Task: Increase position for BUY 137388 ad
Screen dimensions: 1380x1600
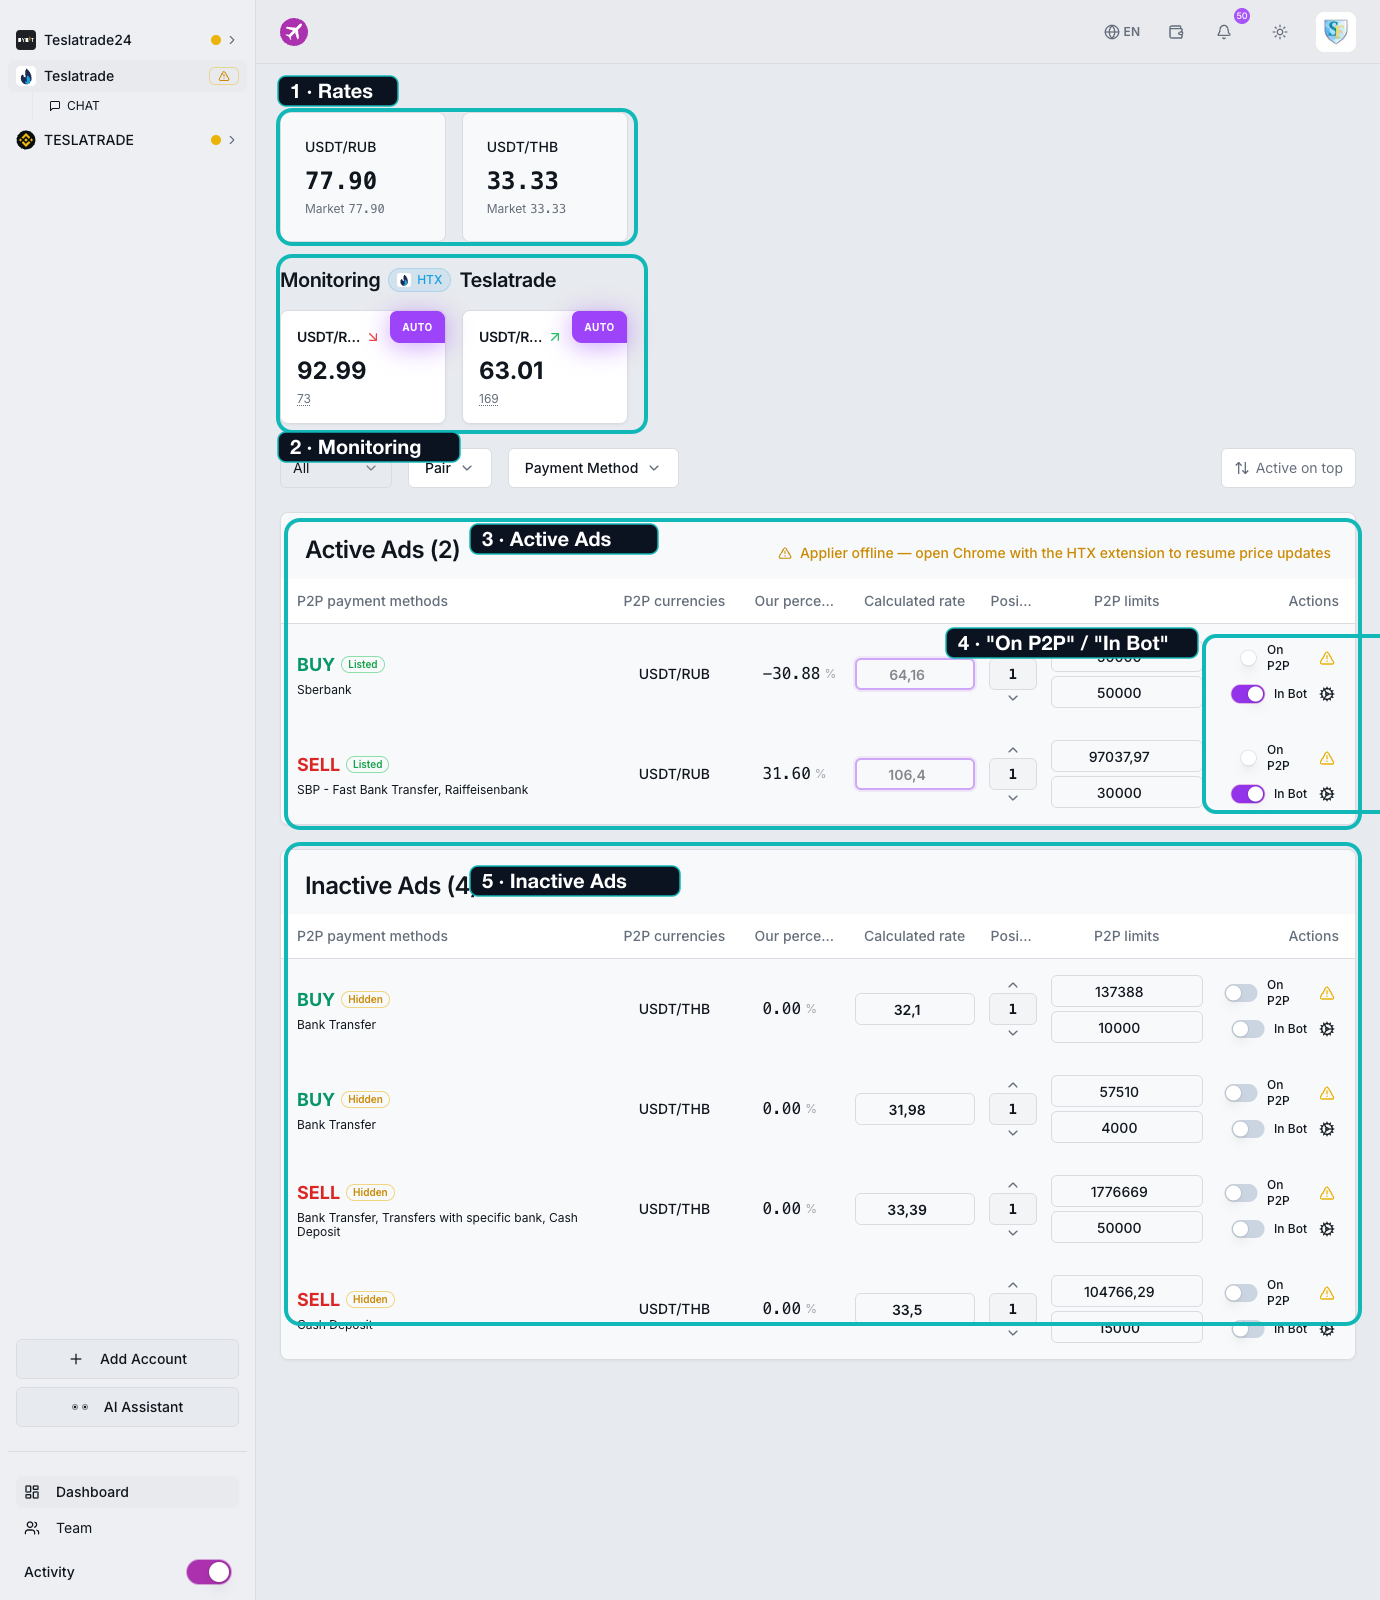Action: 1013,985
